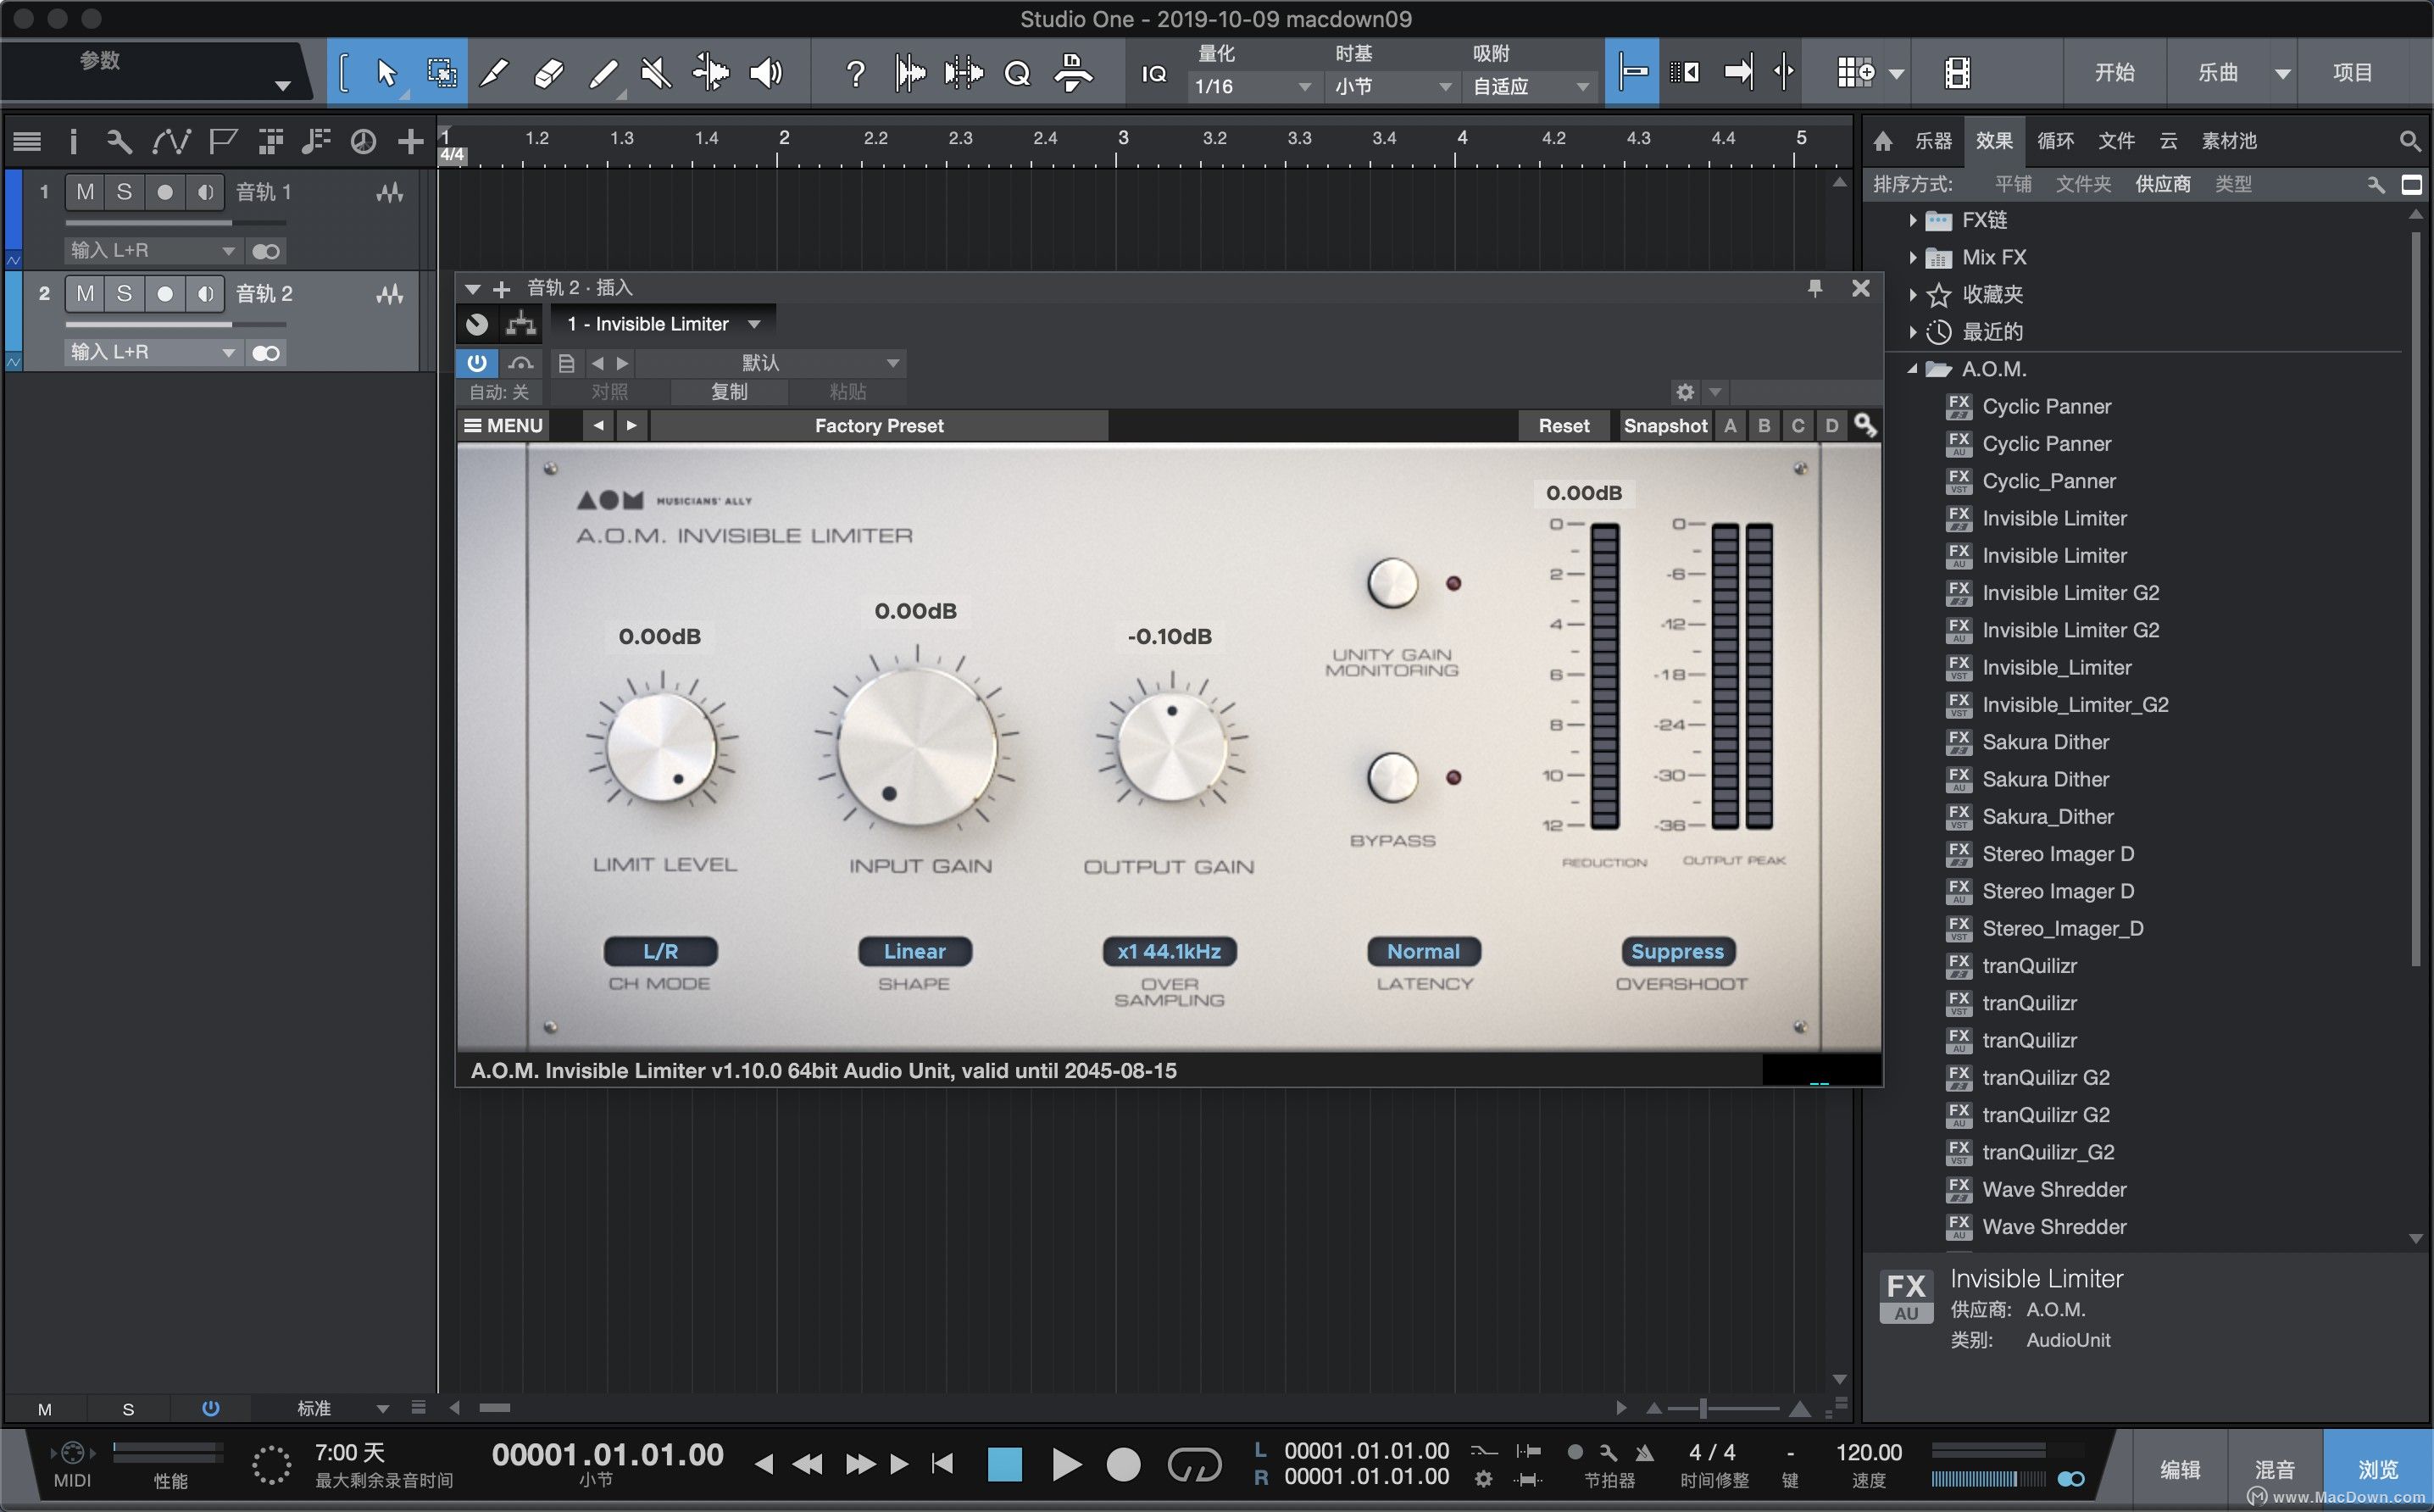This screenshot has height=1512, width=2434.
Task: Go to browser home icon
Action: point(1883,141)
